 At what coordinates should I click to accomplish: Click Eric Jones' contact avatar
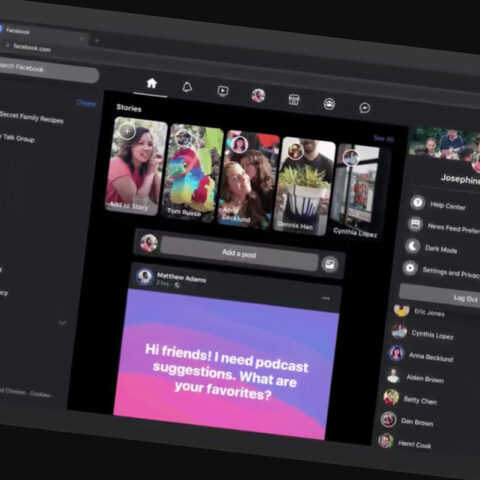[x=401, y=310]
